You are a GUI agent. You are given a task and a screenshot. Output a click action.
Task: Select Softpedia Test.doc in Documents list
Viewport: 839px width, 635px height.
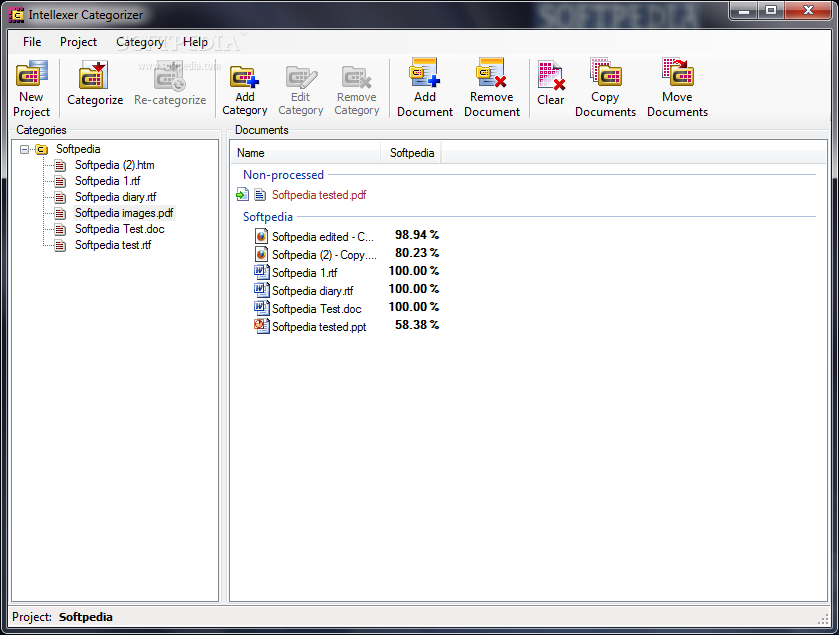tap(317, 309)
